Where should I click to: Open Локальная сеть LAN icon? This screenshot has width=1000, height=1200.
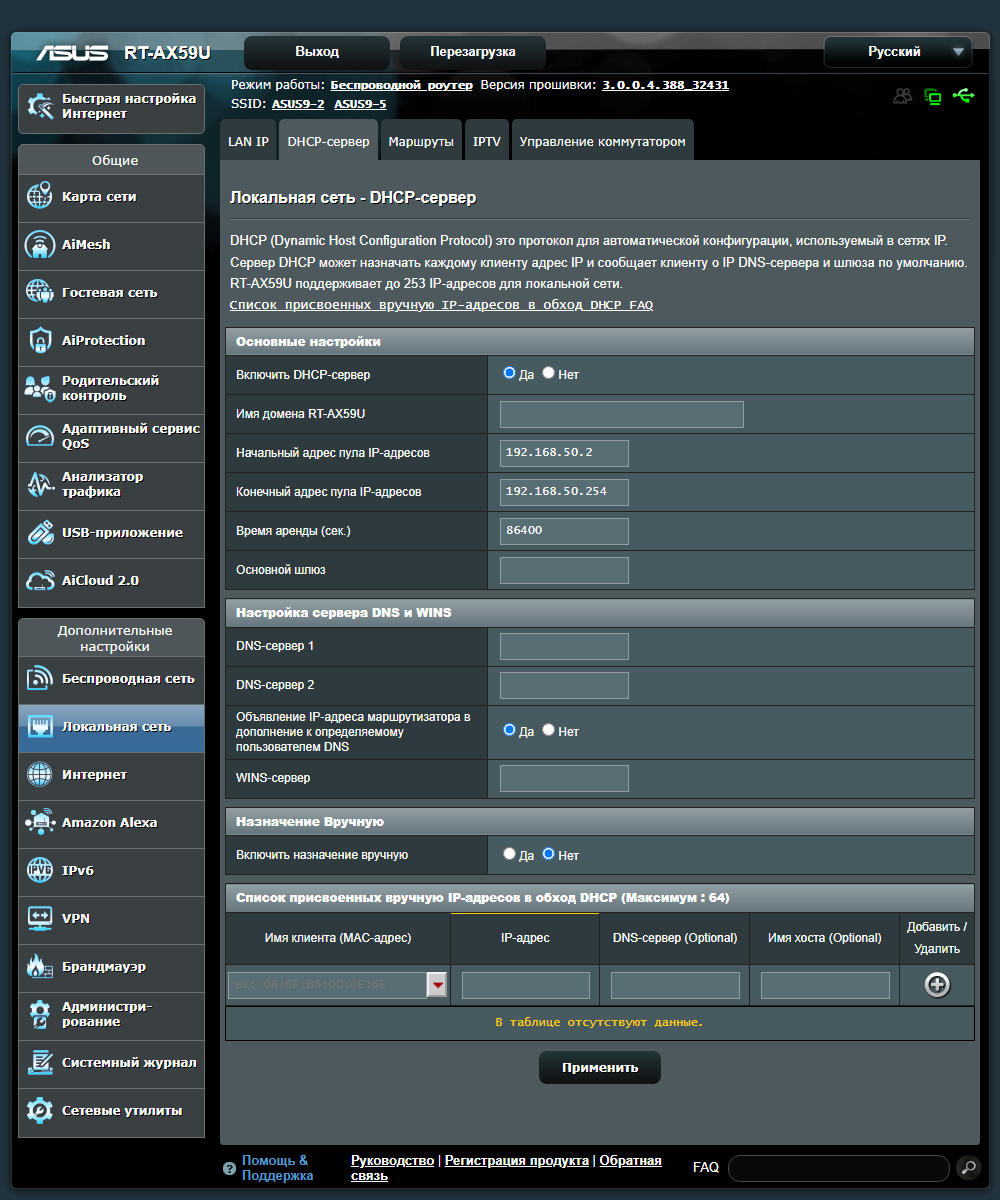pos(40,726)
